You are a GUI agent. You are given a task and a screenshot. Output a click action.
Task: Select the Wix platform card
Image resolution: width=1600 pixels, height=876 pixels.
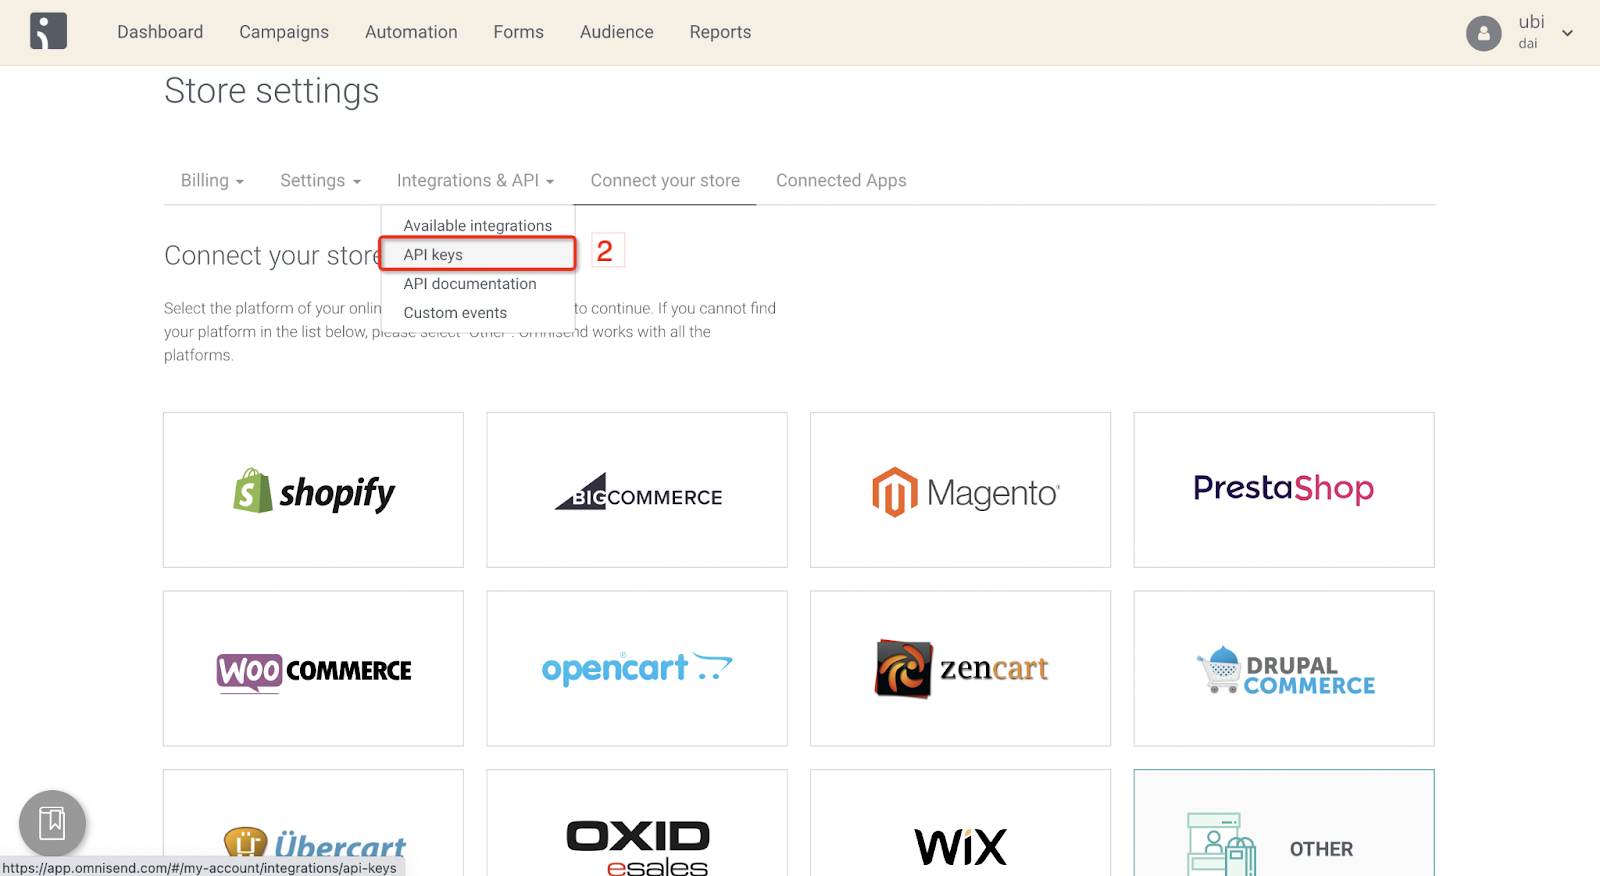pos(960,823)
